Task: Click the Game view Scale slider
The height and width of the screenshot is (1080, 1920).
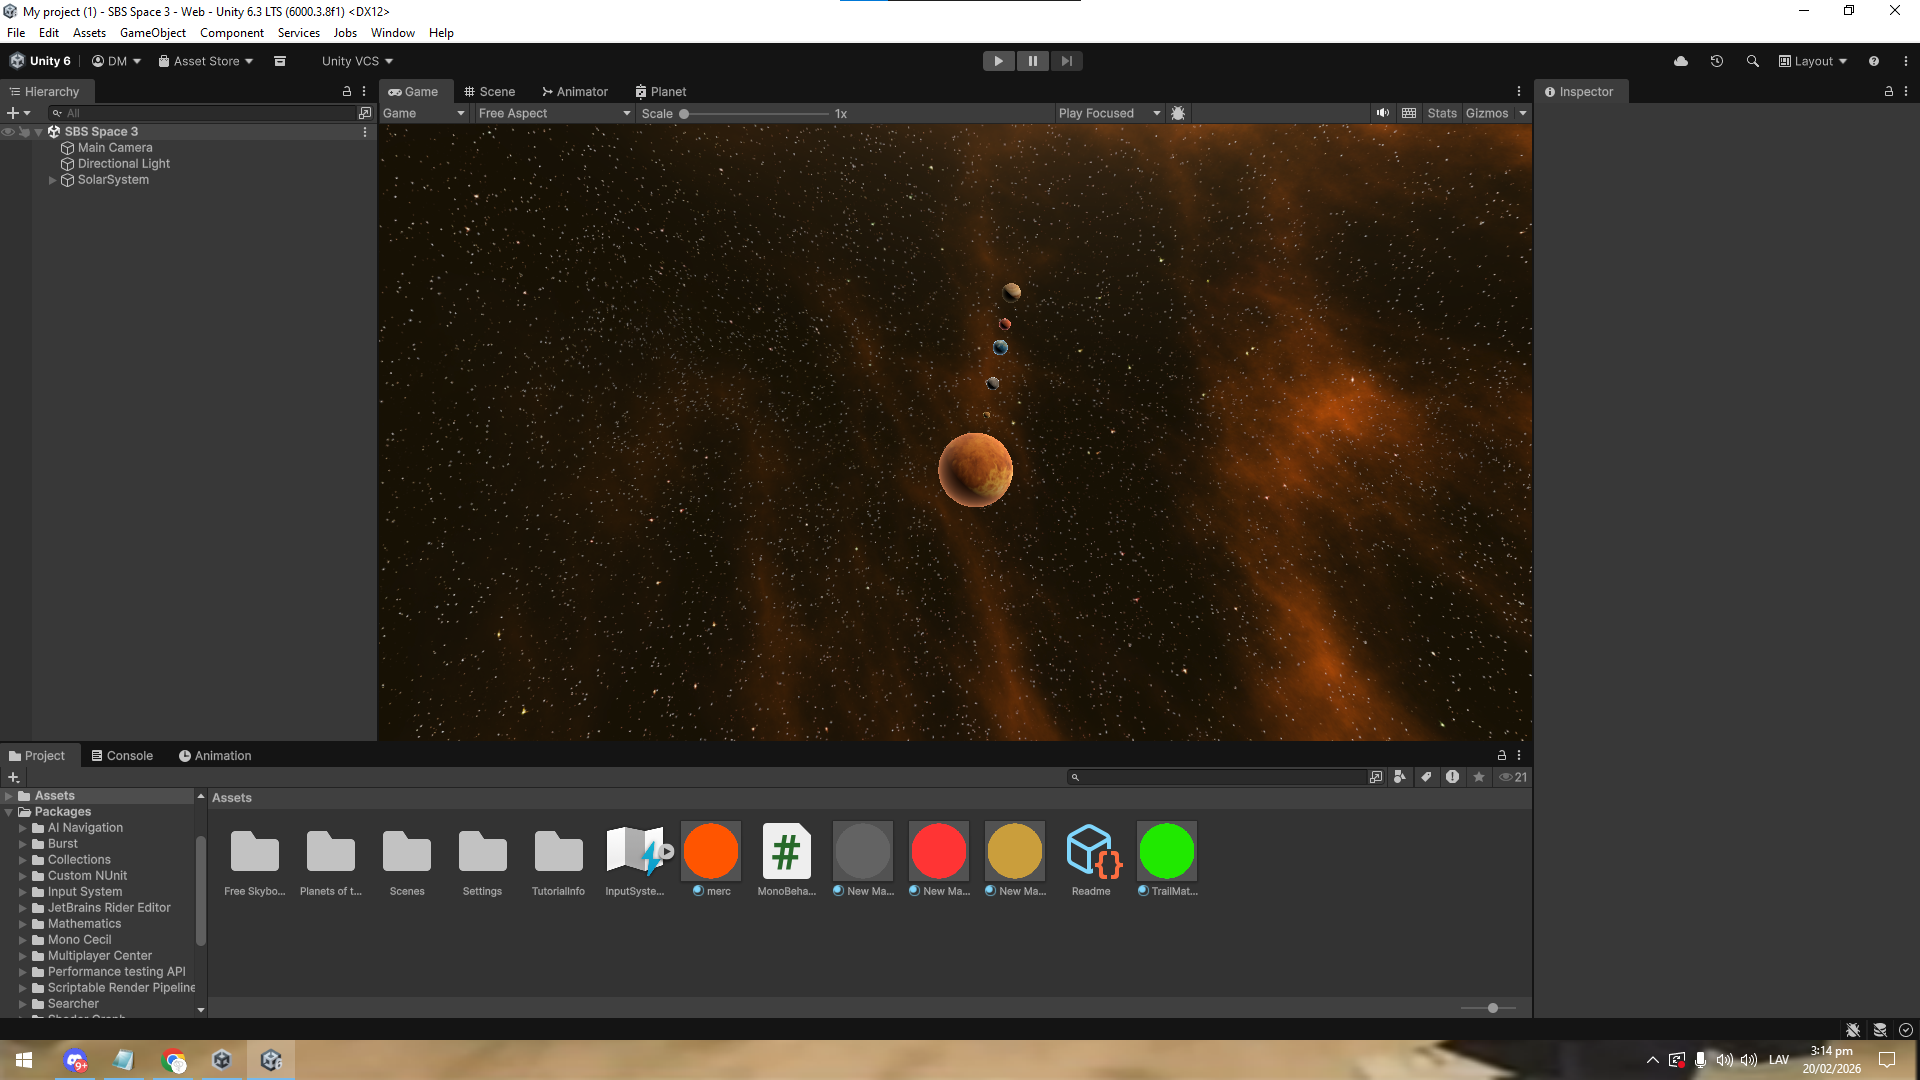Action: (x=756, y=113)
